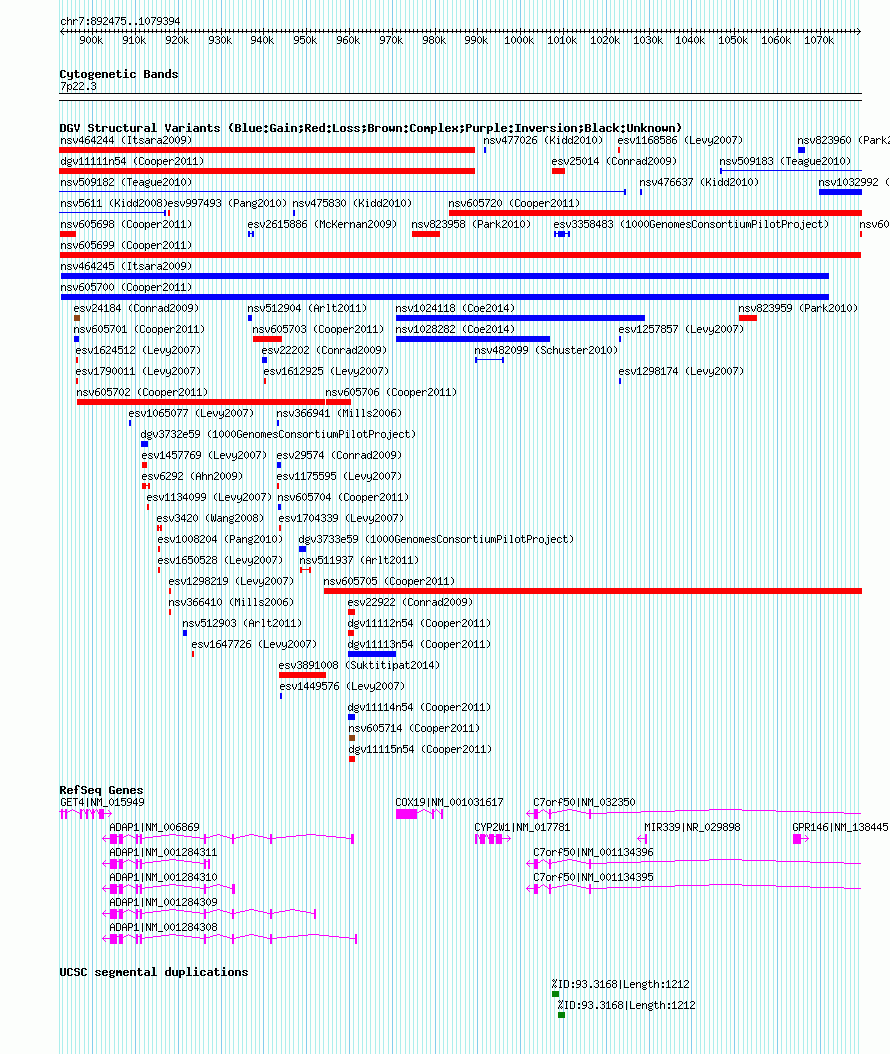Image resolution: width=890 pixels, height=1054 pixels.
Task: Click the esv22922 (Conrad2009) label
Action: 410,602
